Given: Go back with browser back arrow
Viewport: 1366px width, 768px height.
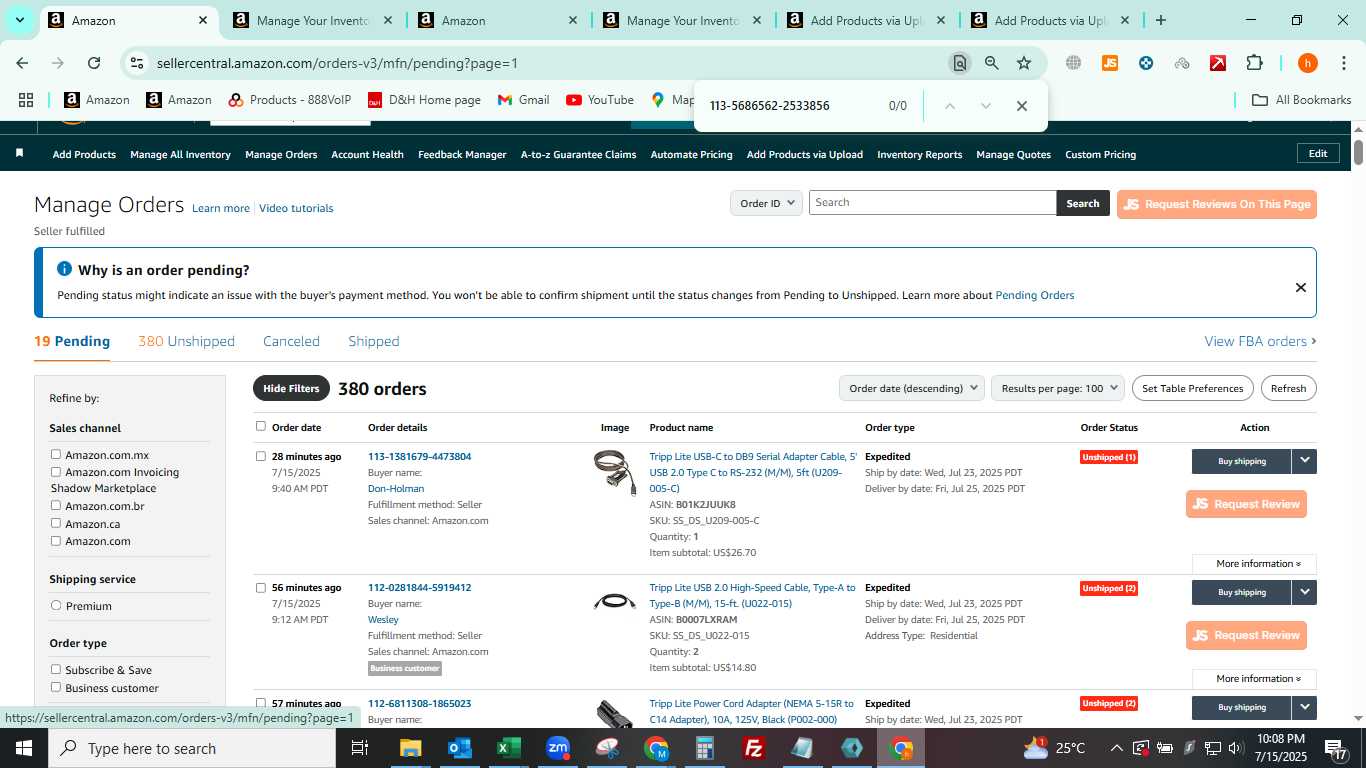Looking at the screenshot, I should 22,63.
